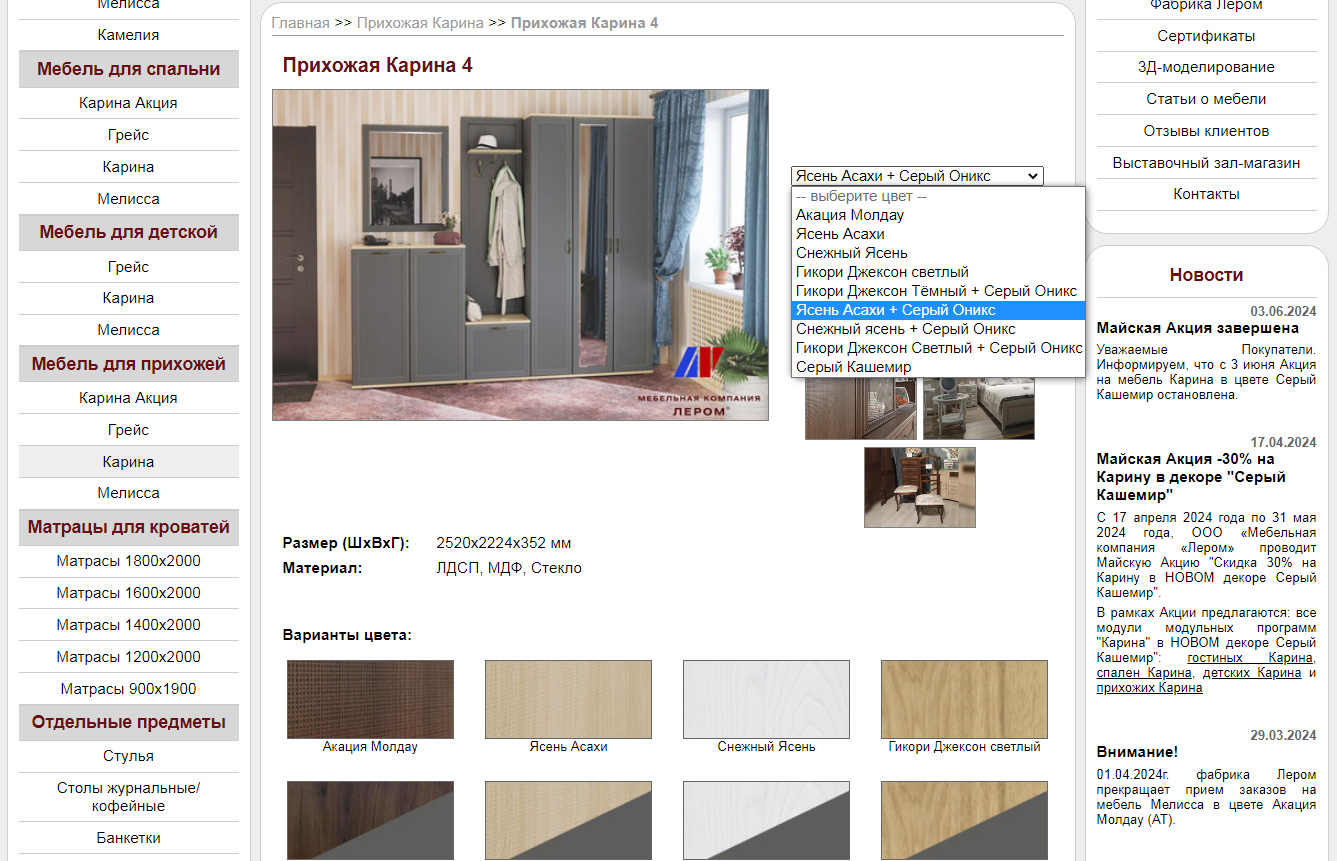Select highlighted 'Ясень Асахи + Серый Оникс' option
The image size is (1337, 861).
[938, 310]
